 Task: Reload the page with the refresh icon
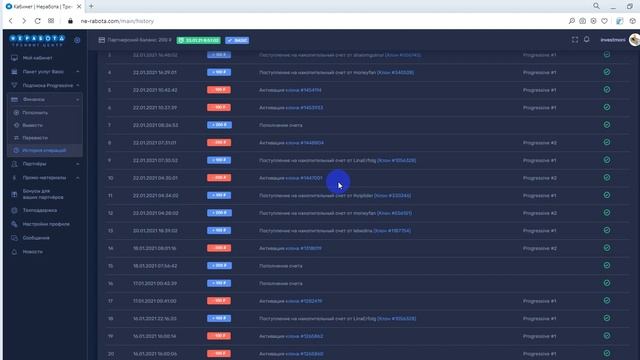coord(38,21)
